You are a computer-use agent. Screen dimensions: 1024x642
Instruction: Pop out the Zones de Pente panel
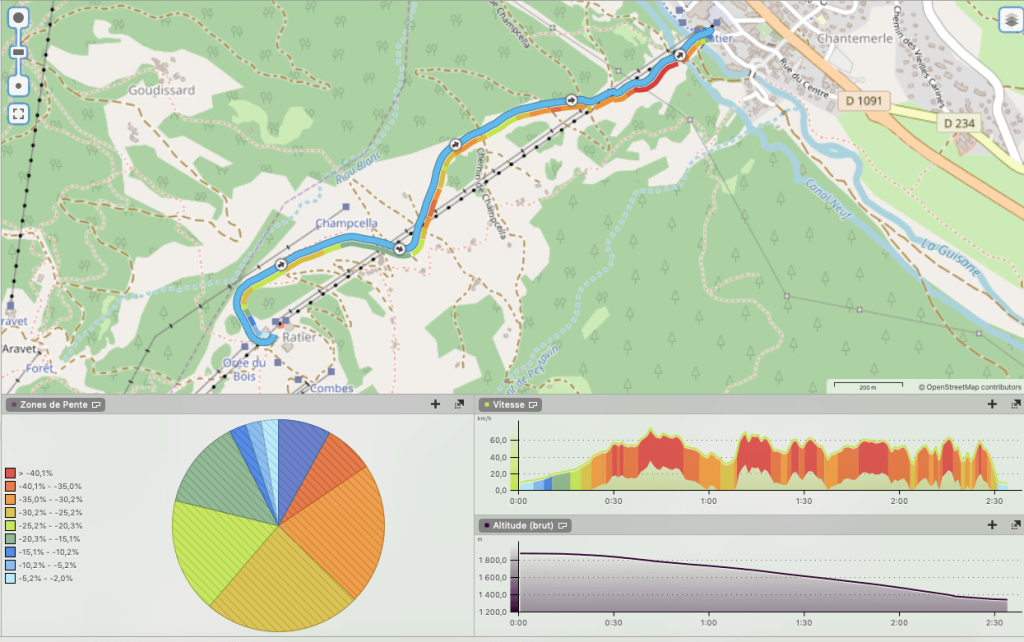[459, 405]
